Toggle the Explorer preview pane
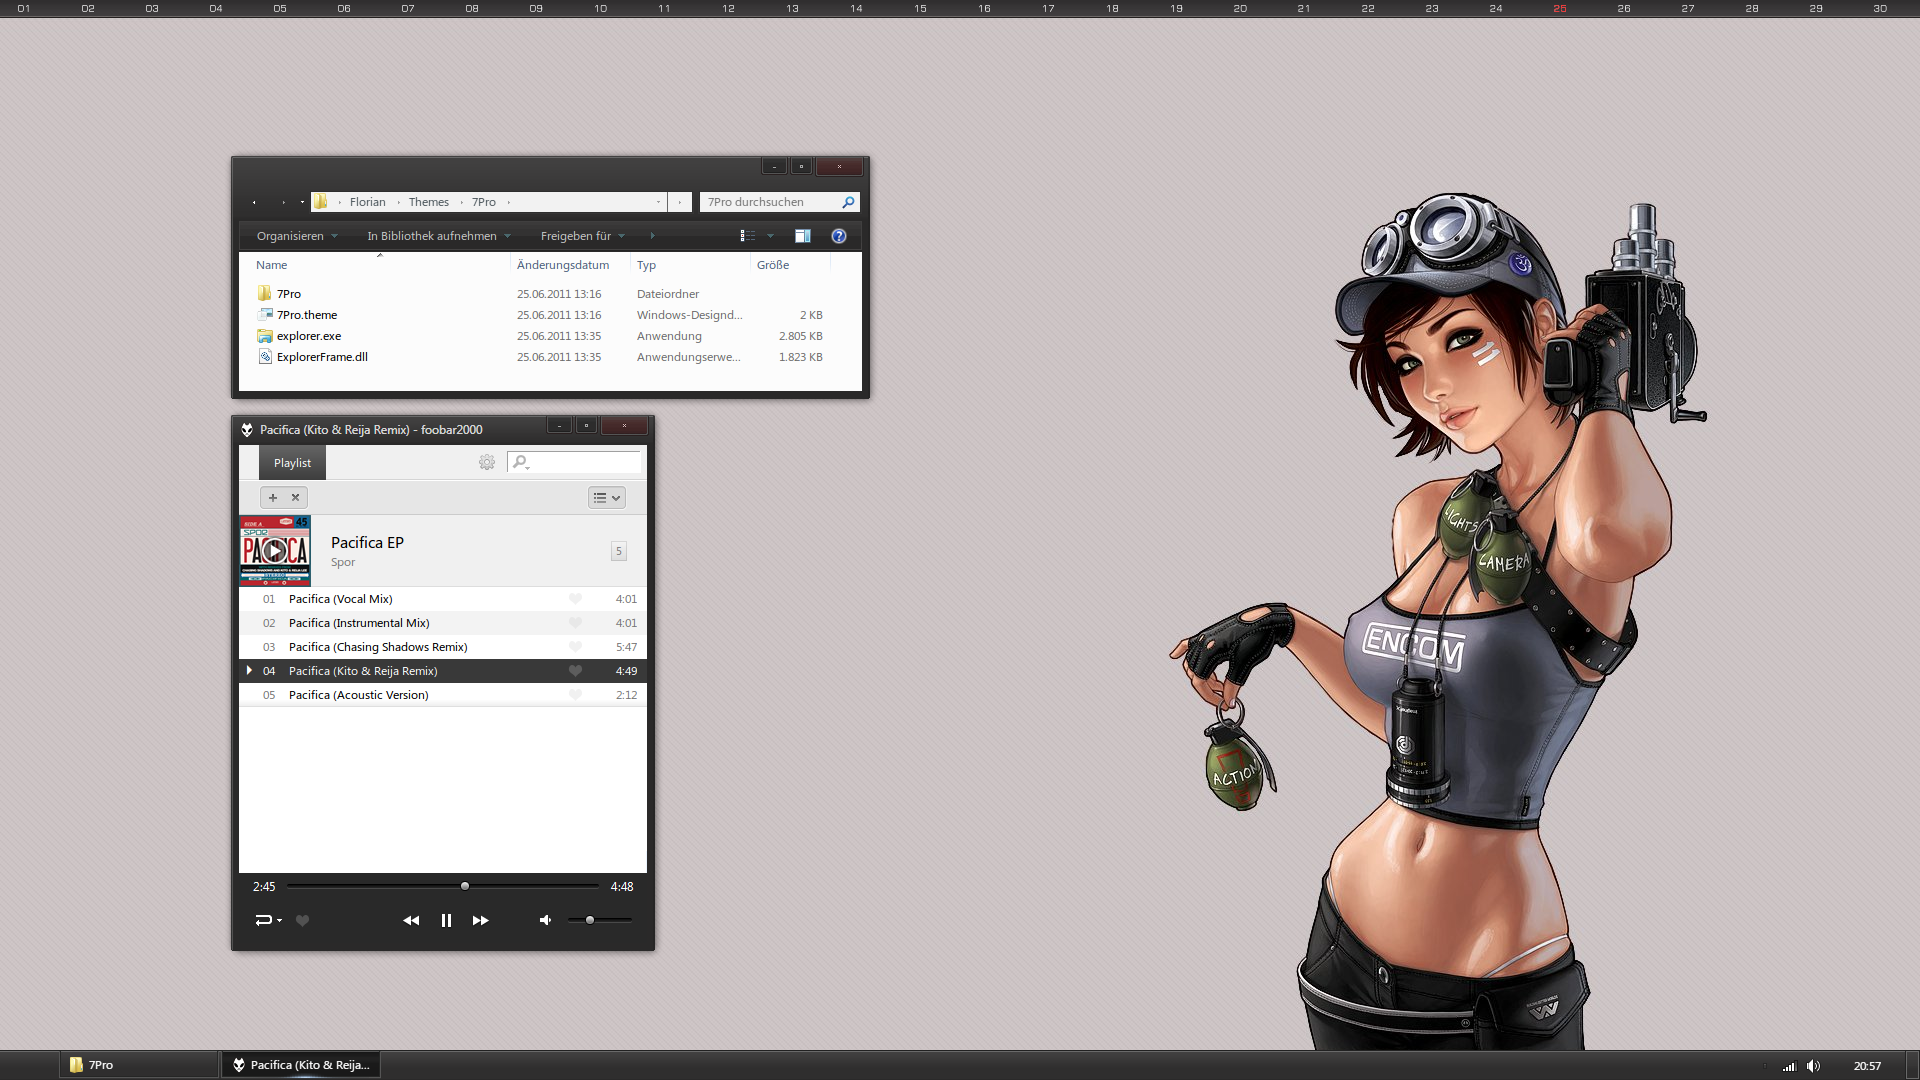 803,236
